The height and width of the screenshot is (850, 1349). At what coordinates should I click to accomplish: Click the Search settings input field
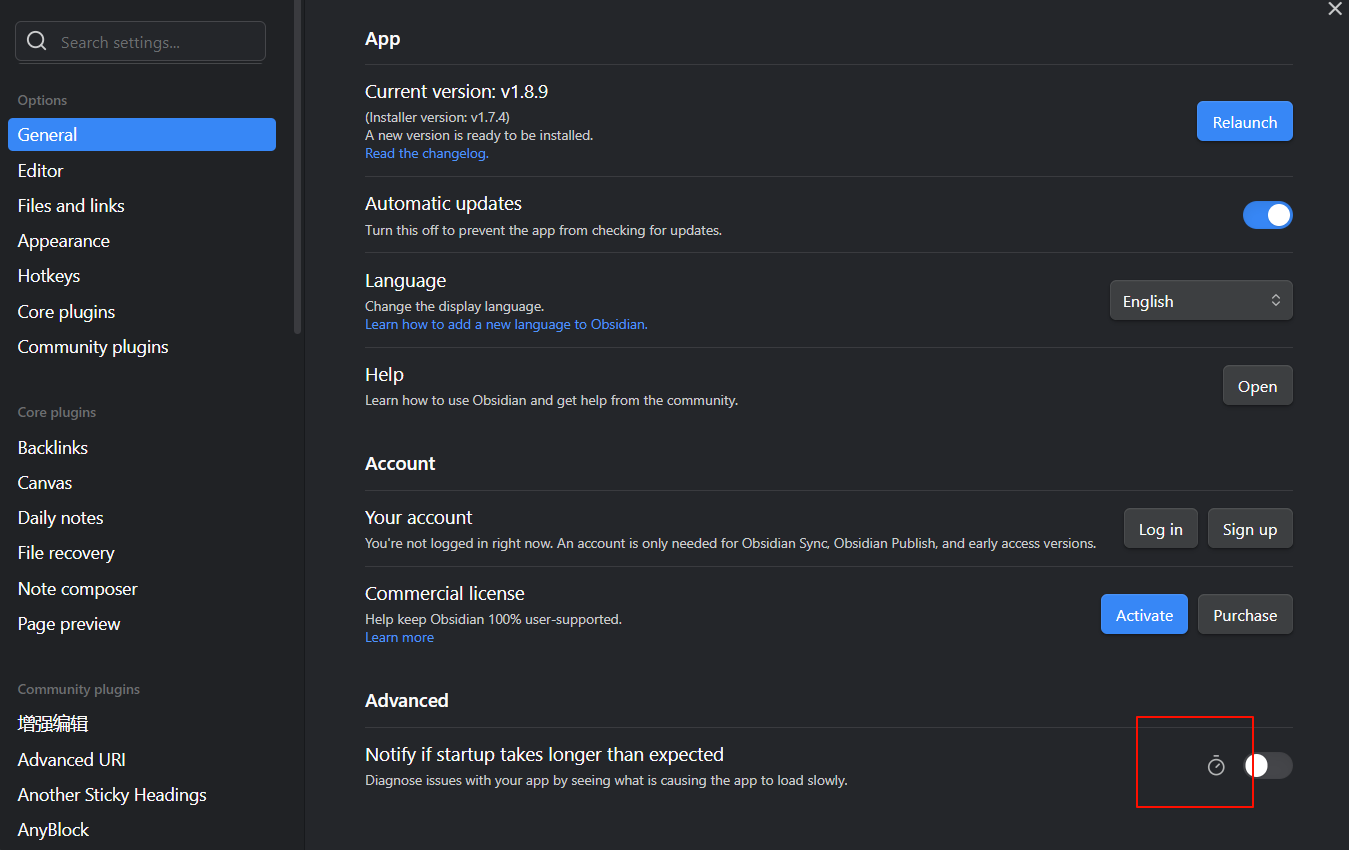pos(140,42)
